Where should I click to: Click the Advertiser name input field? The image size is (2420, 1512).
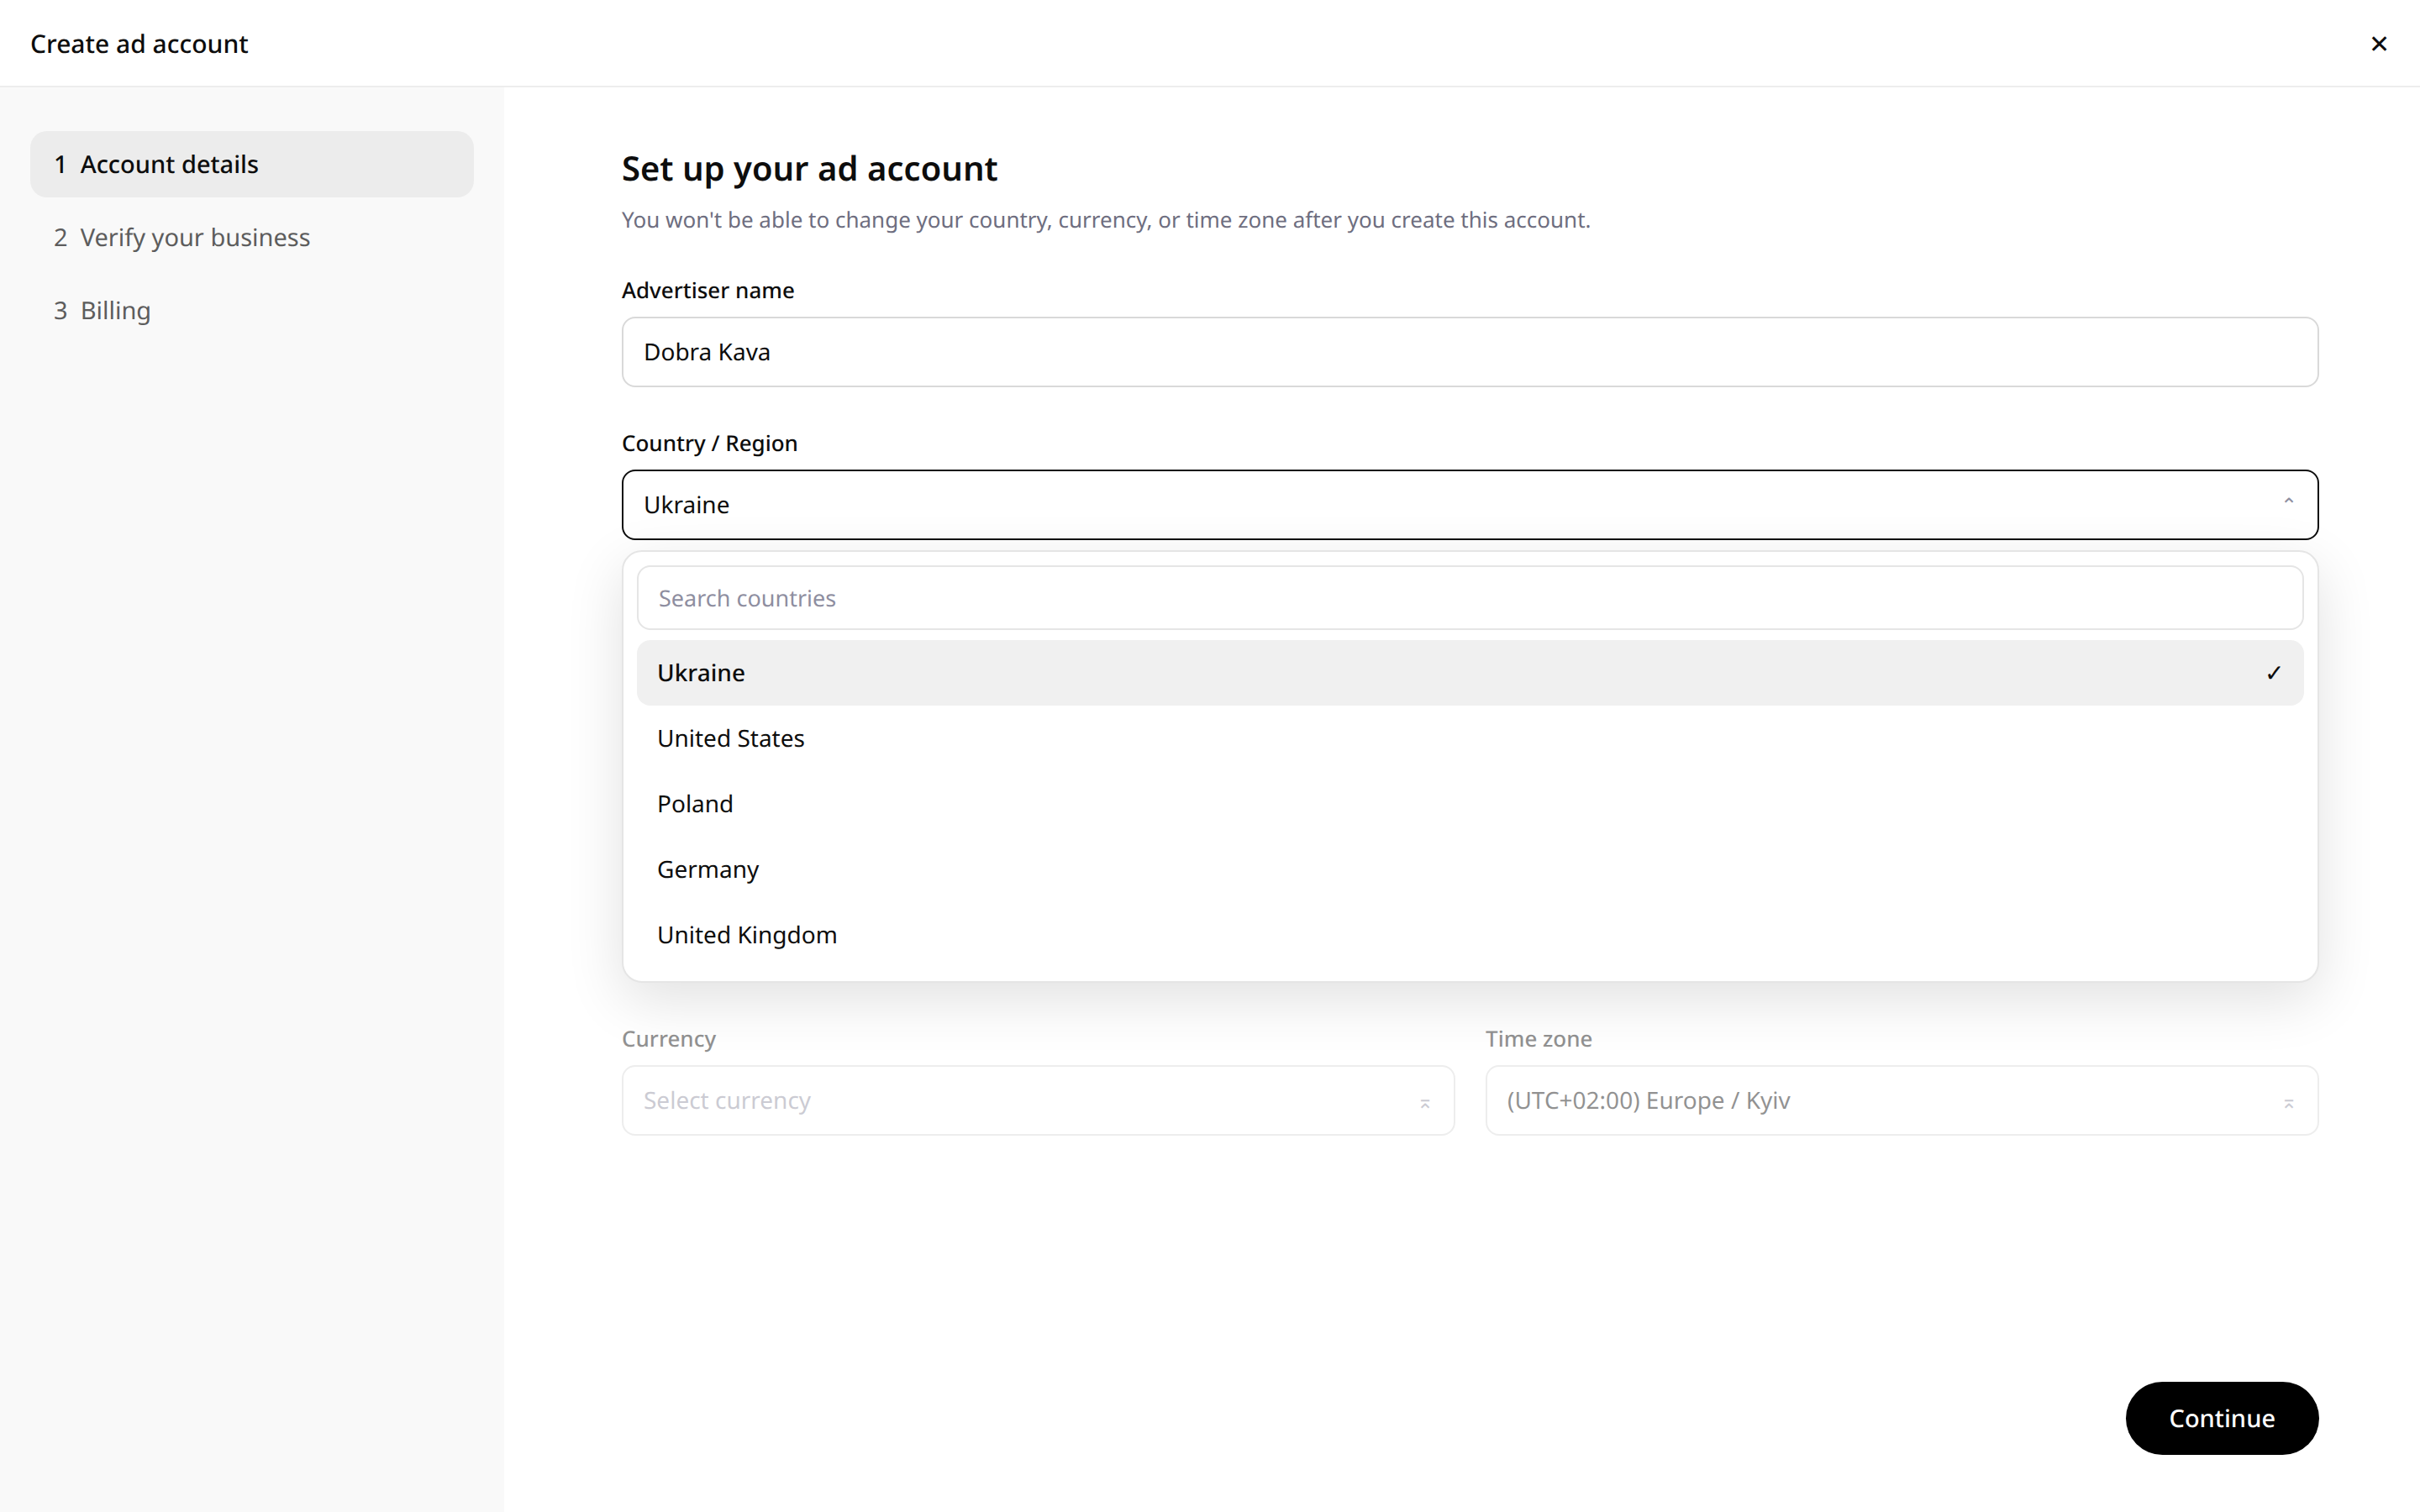pos(1469,352)
